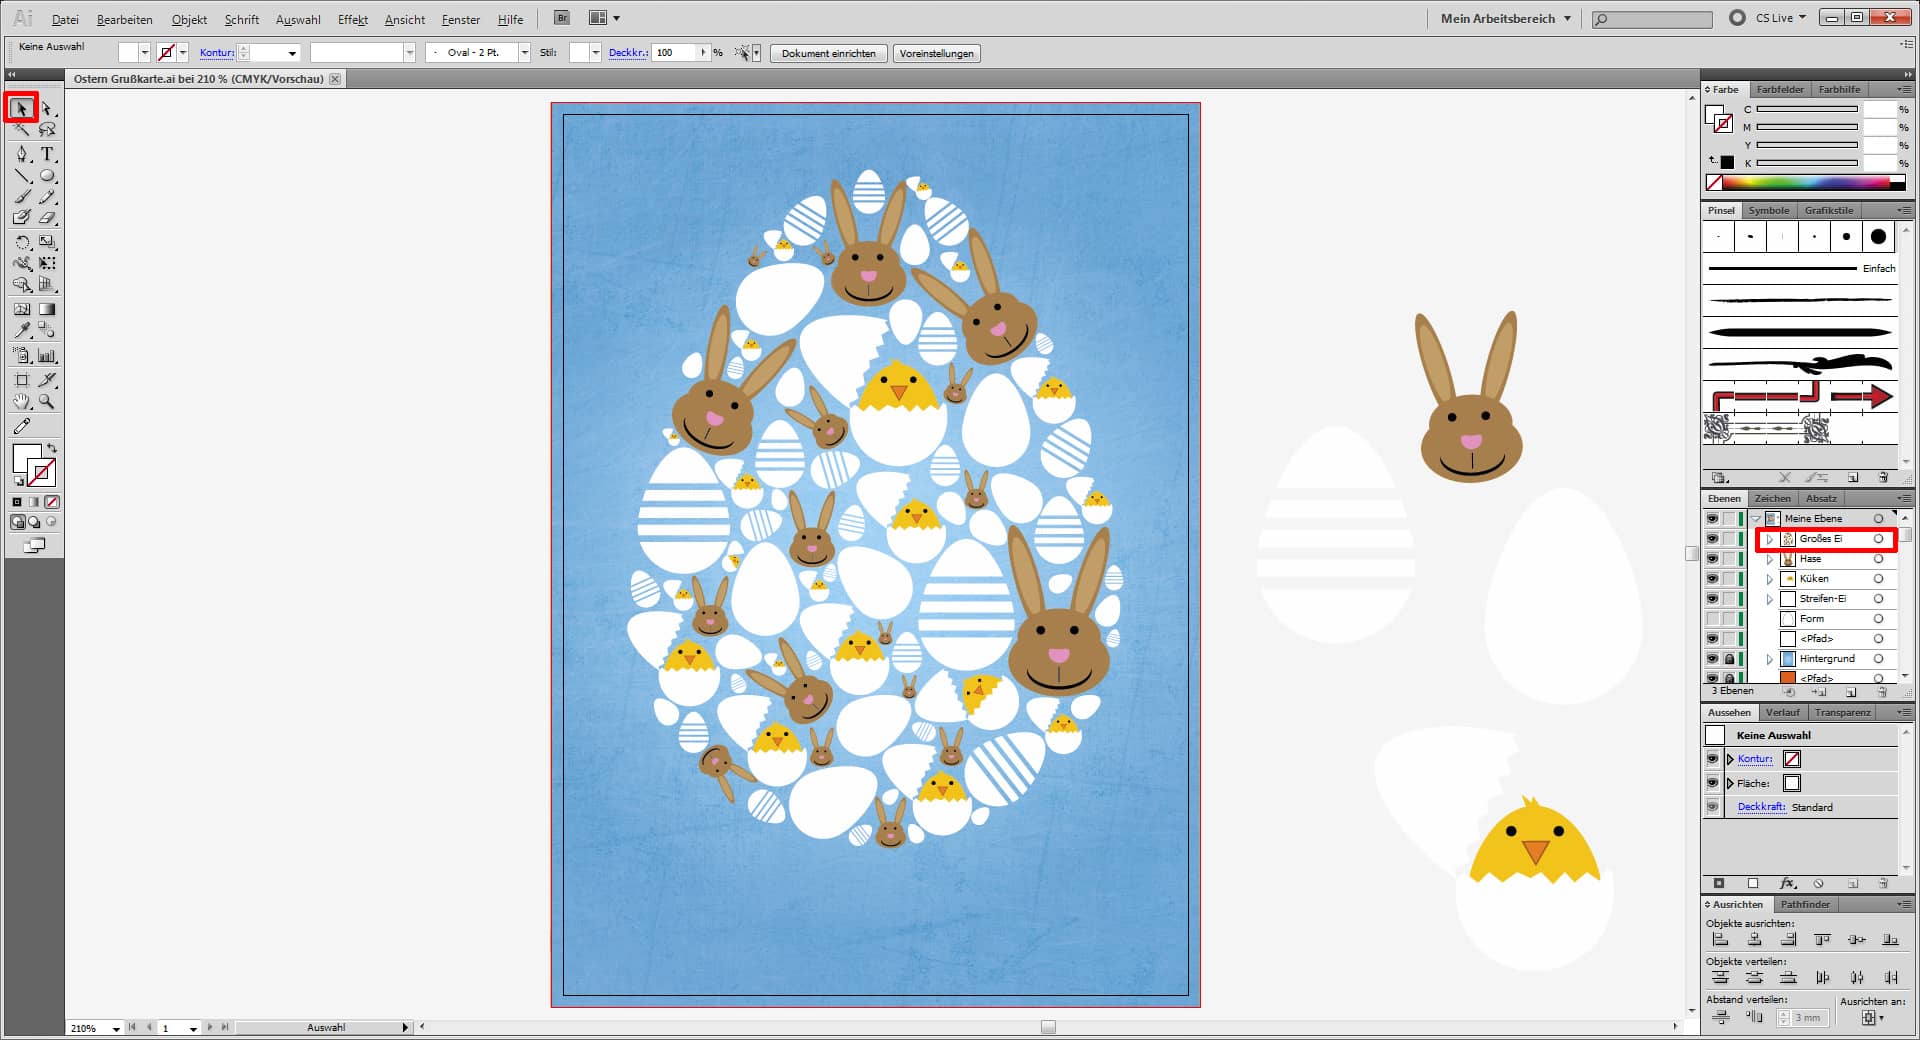1920x1040 pixels.
Task: Click the Dokument einrichten button
Action: click(x=828, y=53)
